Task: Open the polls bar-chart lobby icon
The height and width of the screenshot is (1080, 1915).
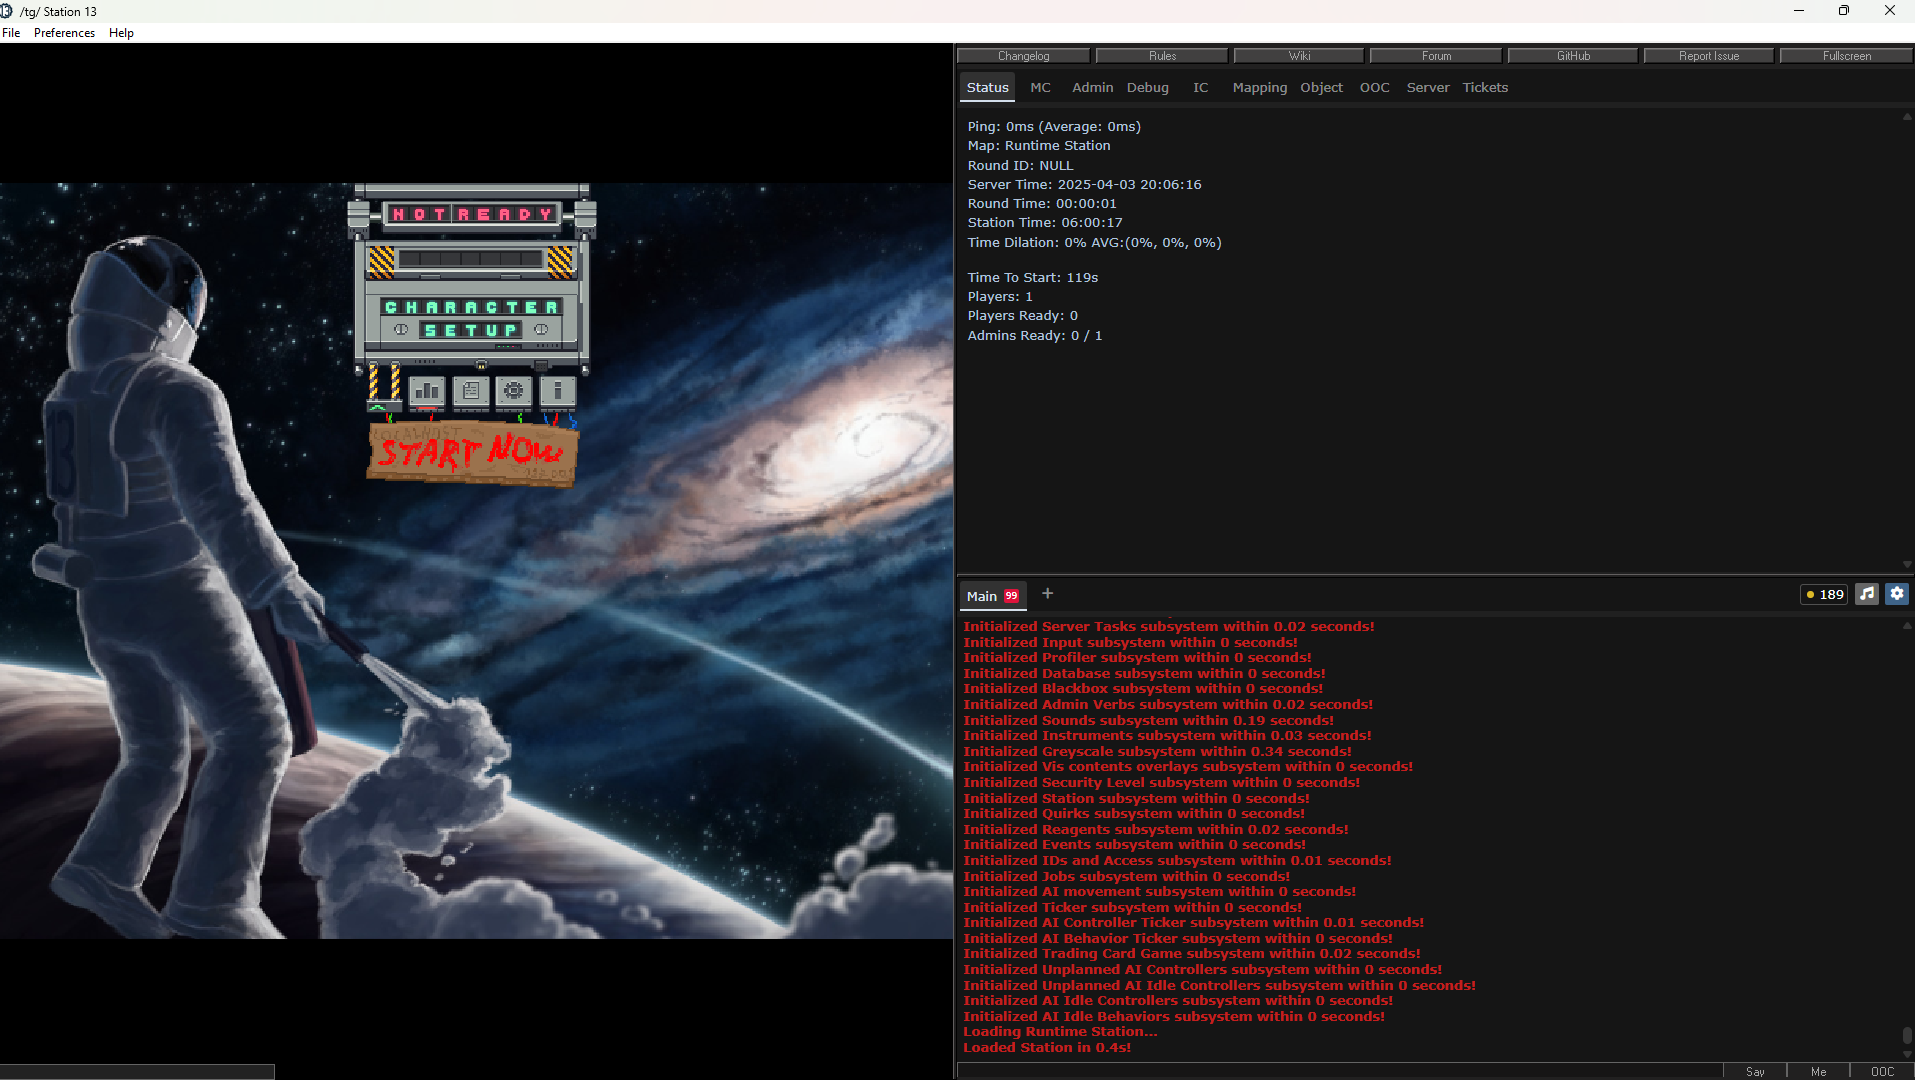Action: click(427, 391)
